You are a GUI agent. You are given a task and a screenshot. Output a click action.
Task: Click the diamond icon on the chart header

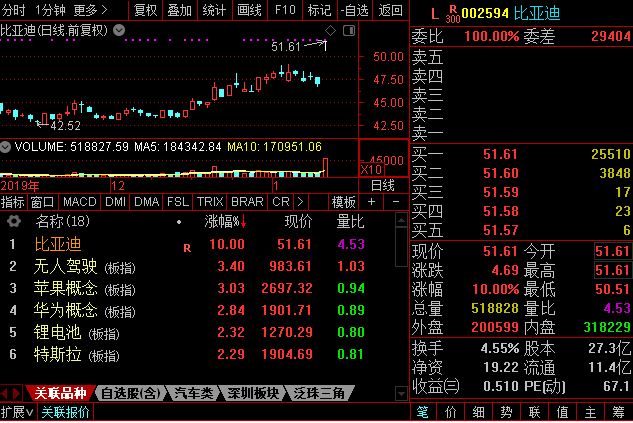point(330,31)
